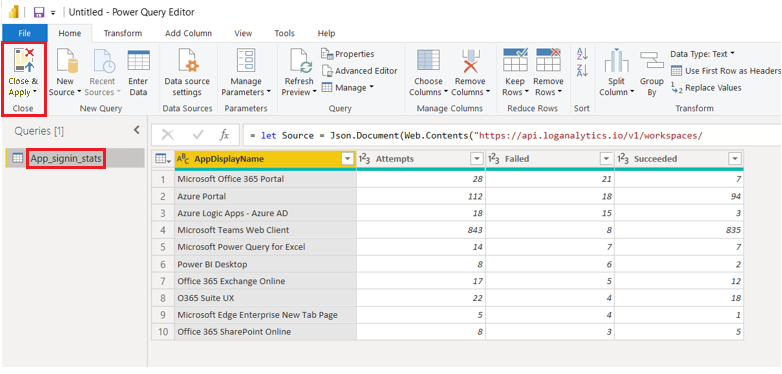Click the Recent Sources icon
This screenshot has height=374, width=782.
[105, 61]
